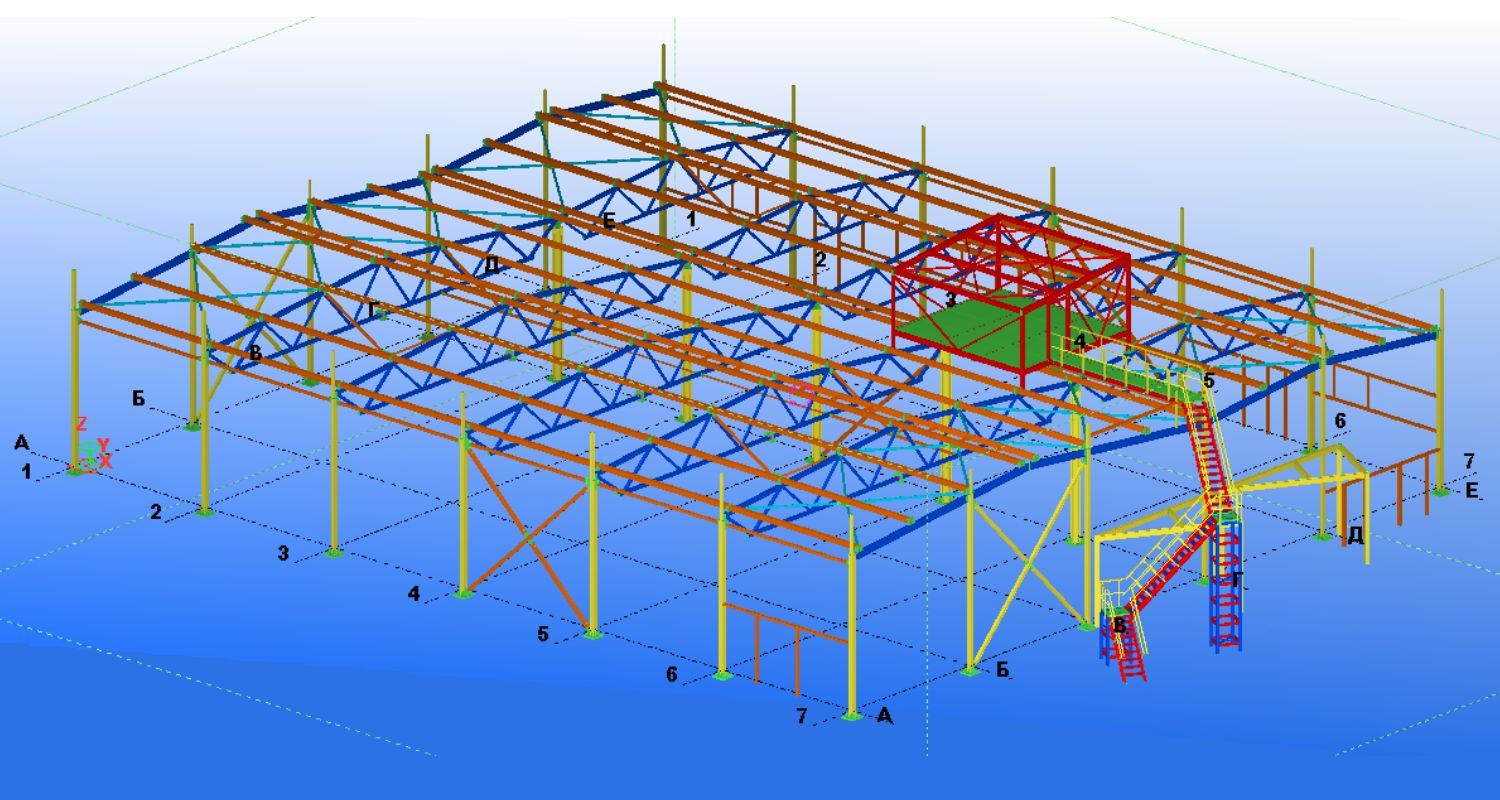
Task: Click grid label 4 near the orange cross-bracing base
Action: point(414,594)
